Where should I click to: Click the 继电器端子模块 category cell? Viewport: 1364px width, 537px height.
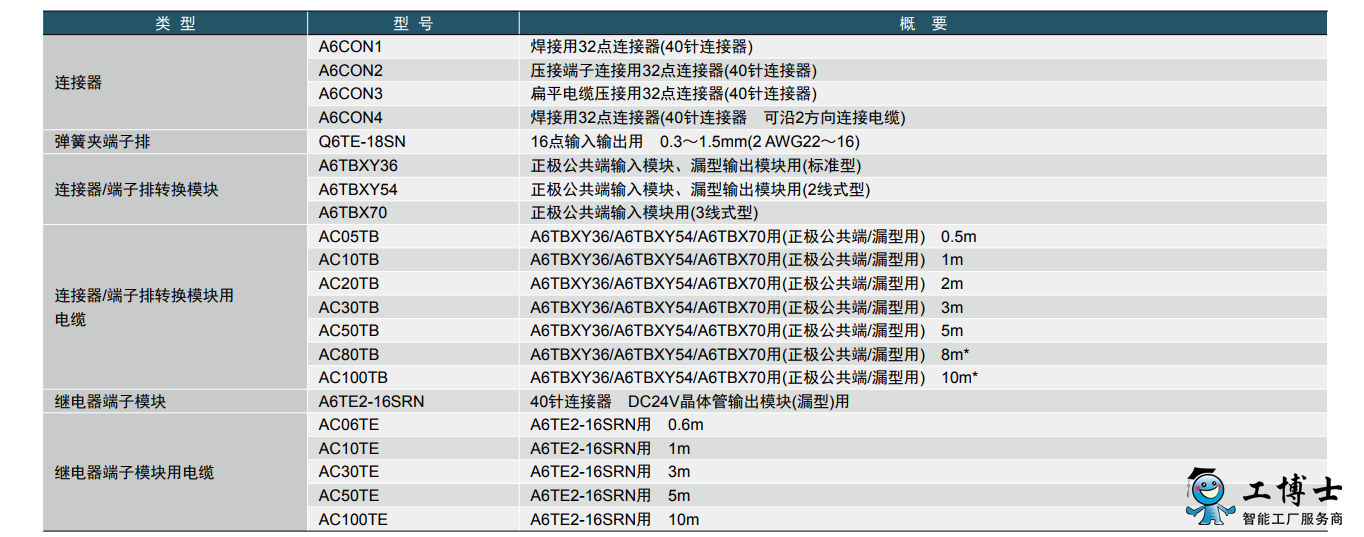(175, 402)
